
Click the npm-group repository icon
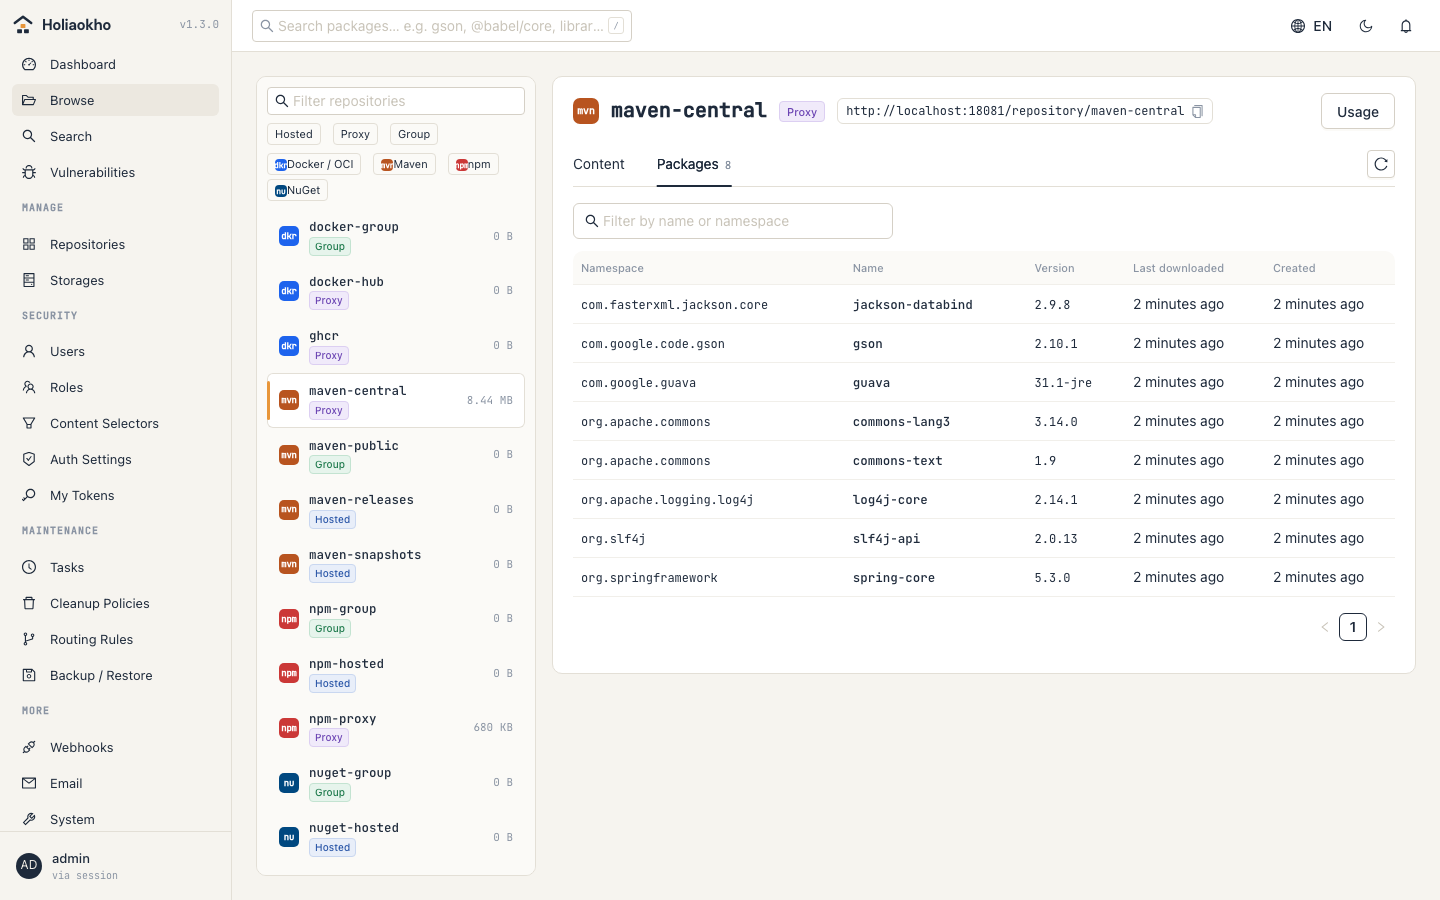(289, 619)
